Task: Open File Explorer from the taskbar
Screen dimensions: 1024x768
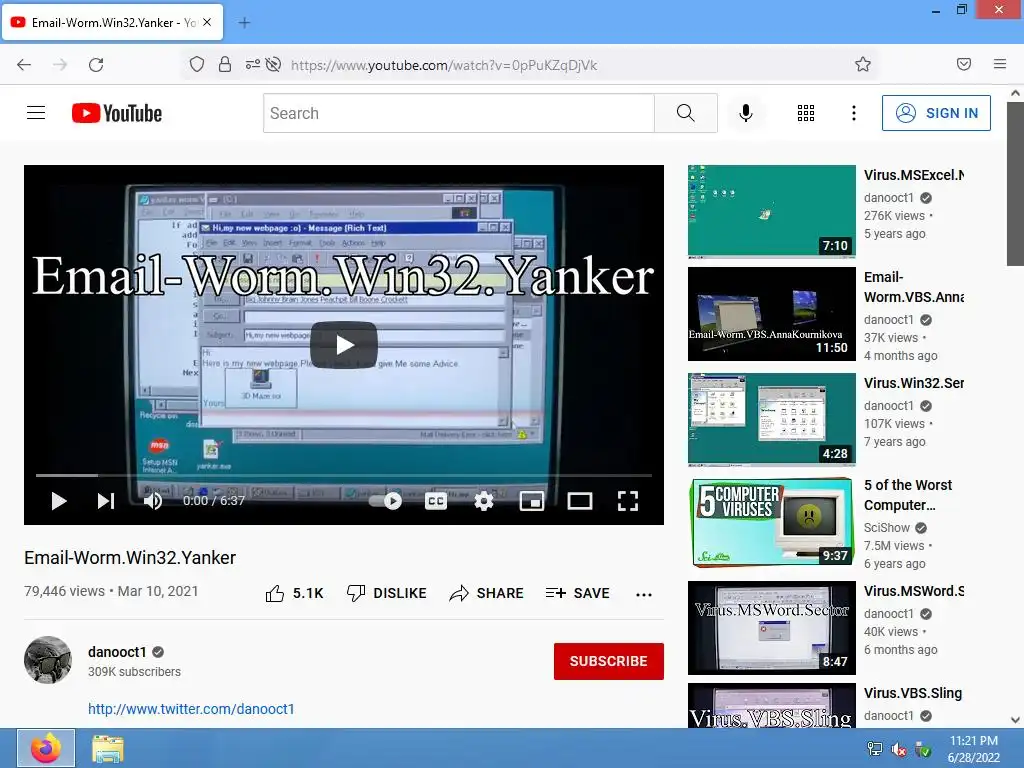Action: click(108, 749)
